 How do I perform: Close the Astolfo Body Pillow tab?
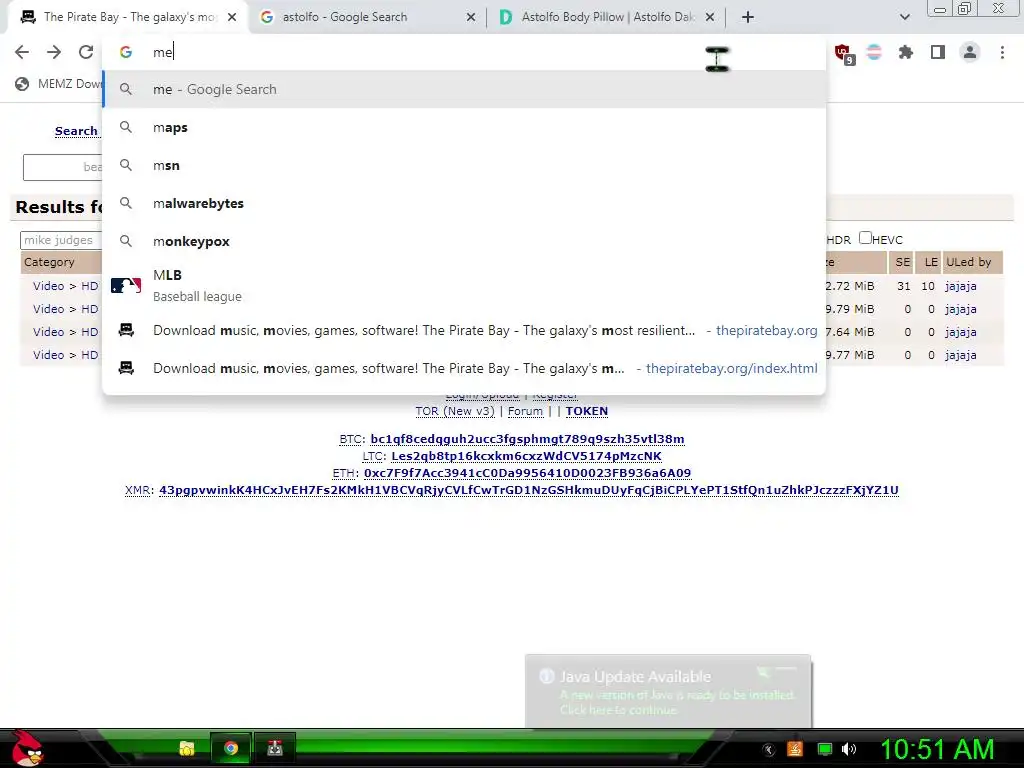(710, 17)
